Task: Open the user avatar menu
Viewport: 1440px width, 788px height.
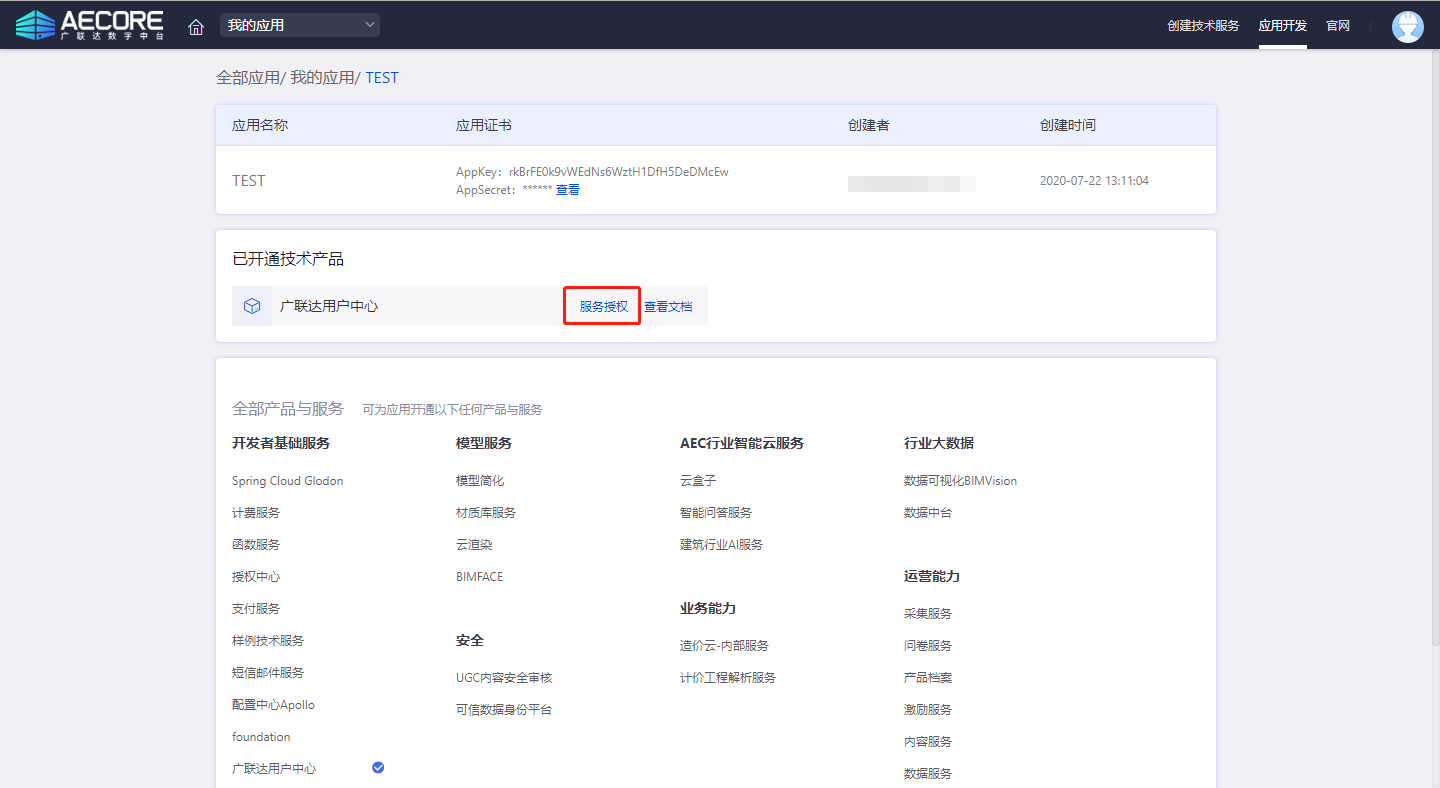Action: [x=1407, y=26]
